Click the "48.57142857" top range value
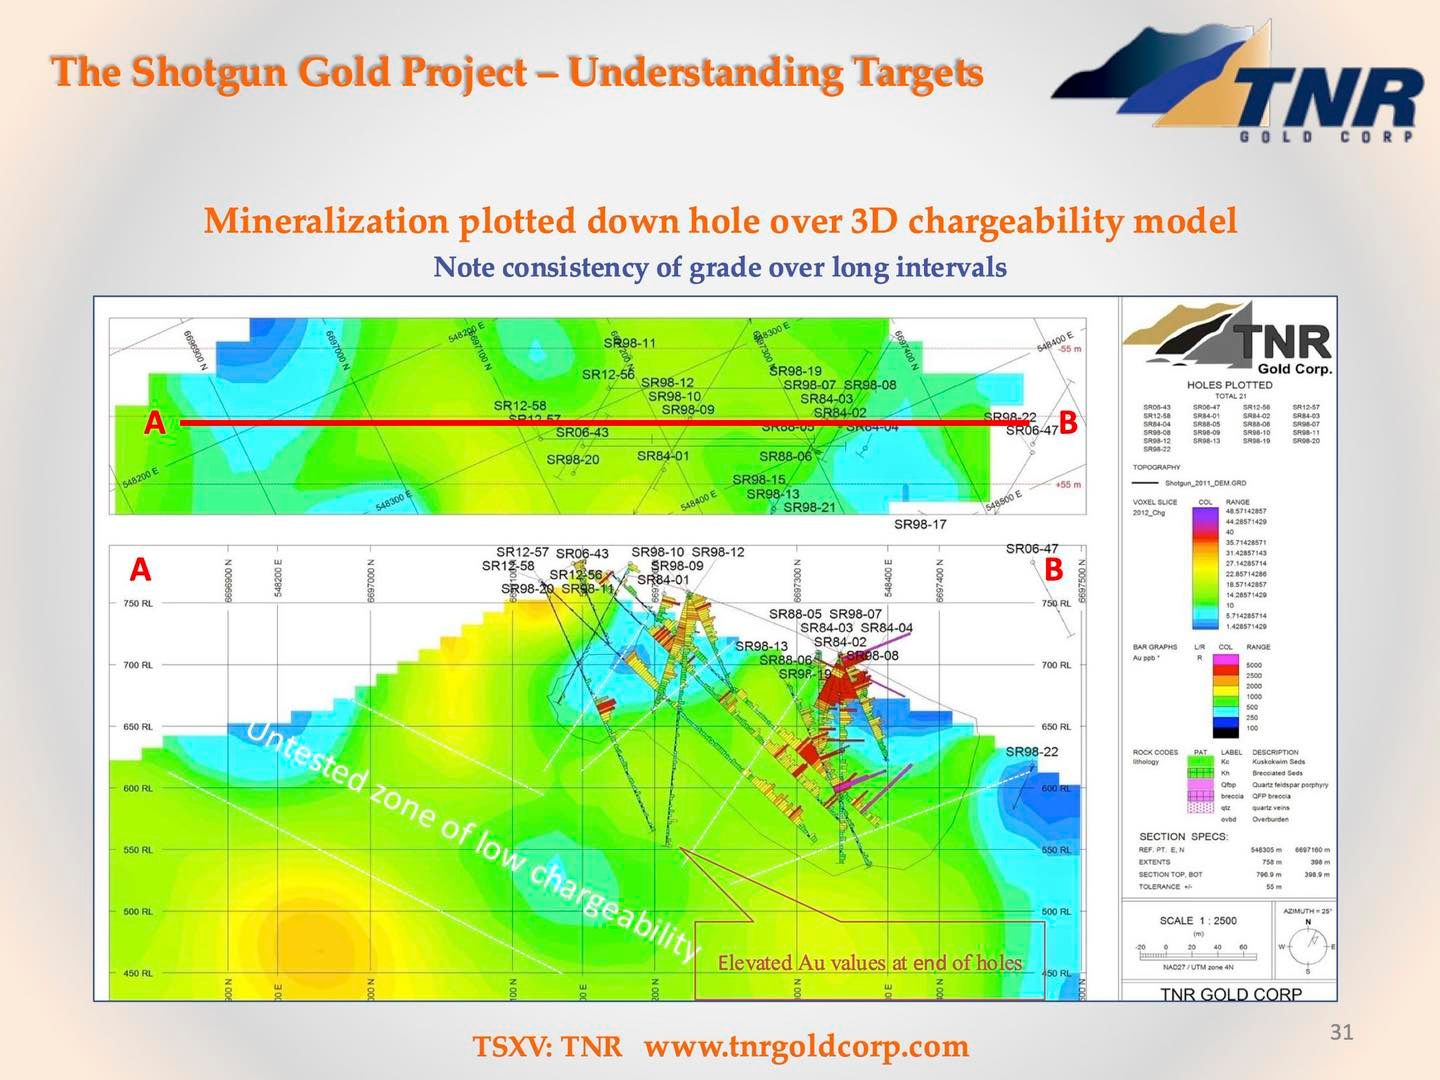This screenshot has width=1440, height=1080. pyautogui.click(x=1246, y=511)
